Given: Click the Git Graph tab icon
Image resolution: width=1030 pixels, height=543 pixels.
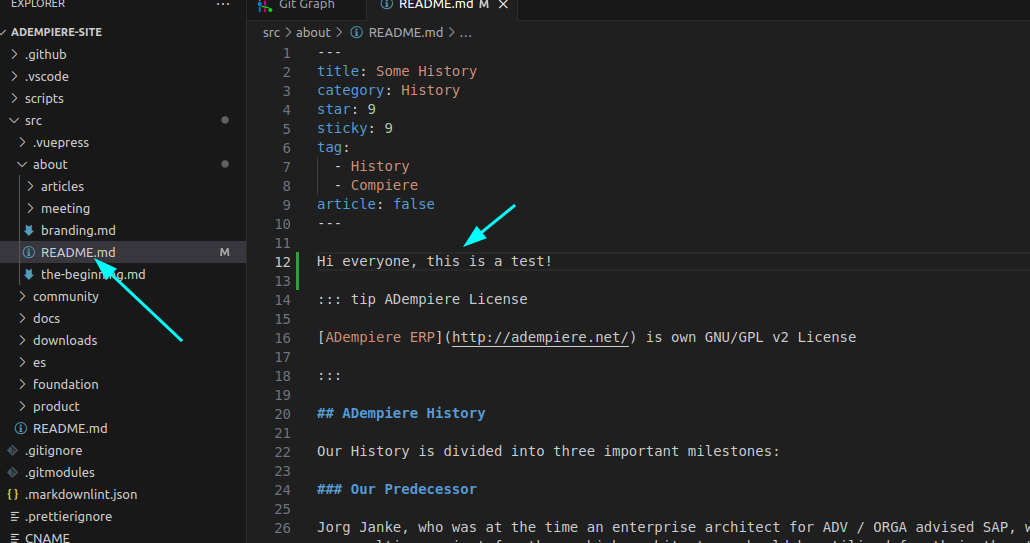Looking at the screenshot, I should pyautogui.click(x=265, y=5).
